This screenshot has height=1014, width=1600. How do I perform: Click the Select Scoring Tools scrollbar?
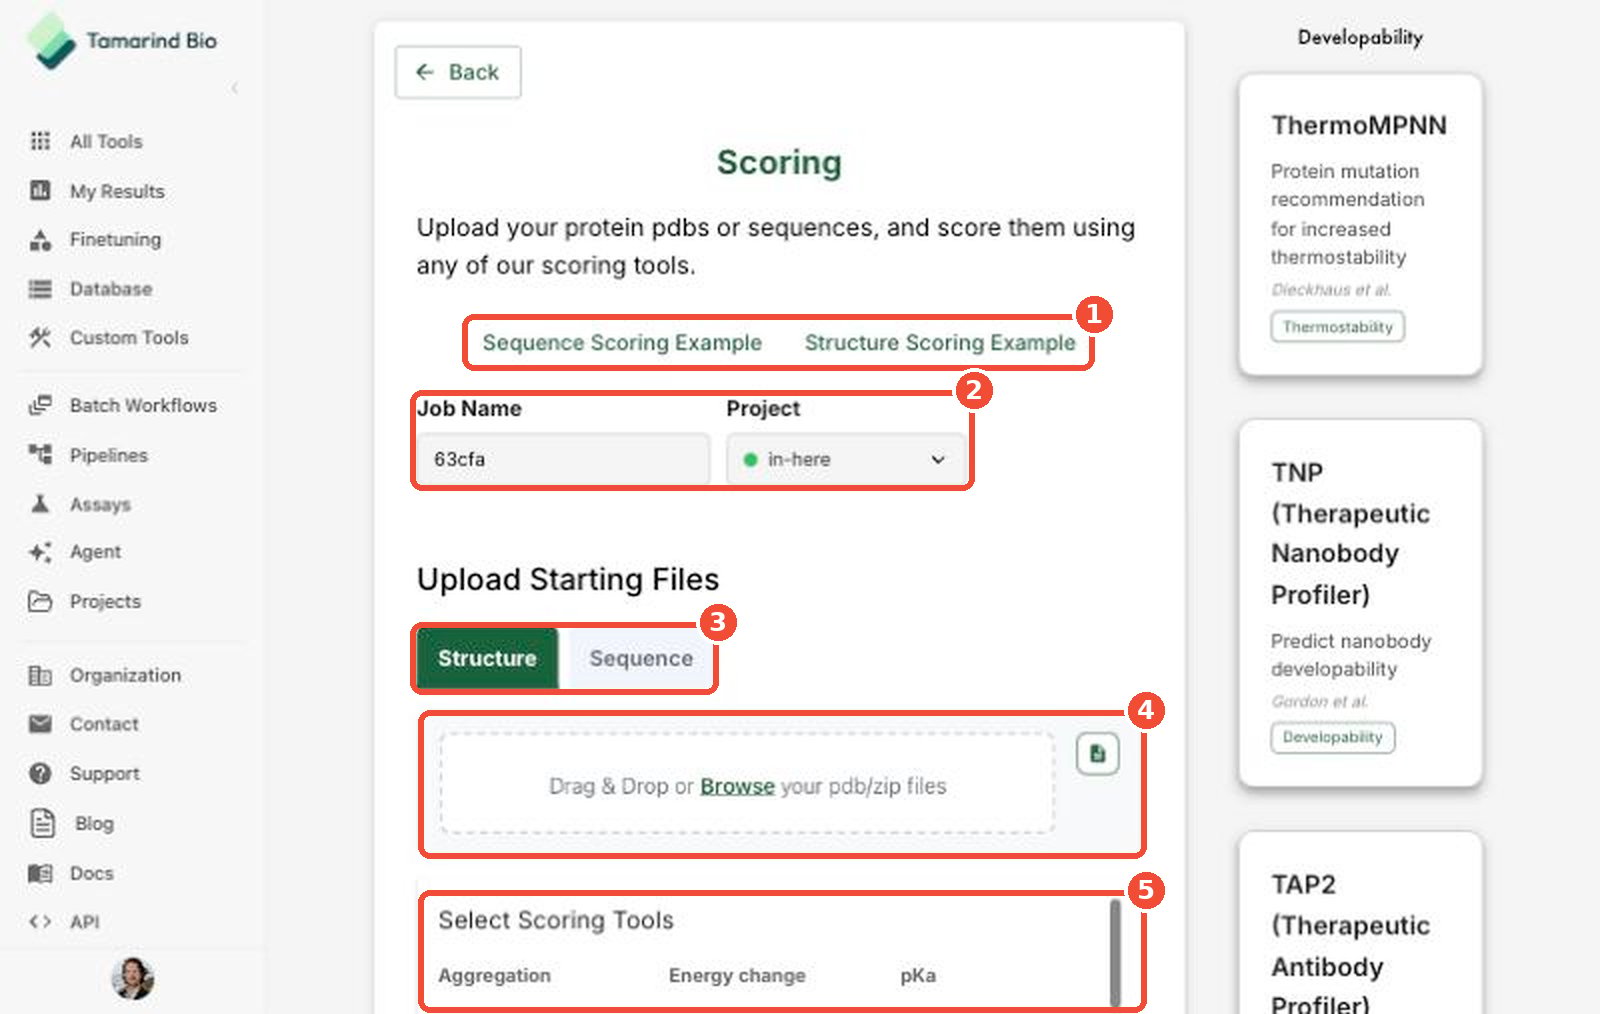coord(1115,952)
